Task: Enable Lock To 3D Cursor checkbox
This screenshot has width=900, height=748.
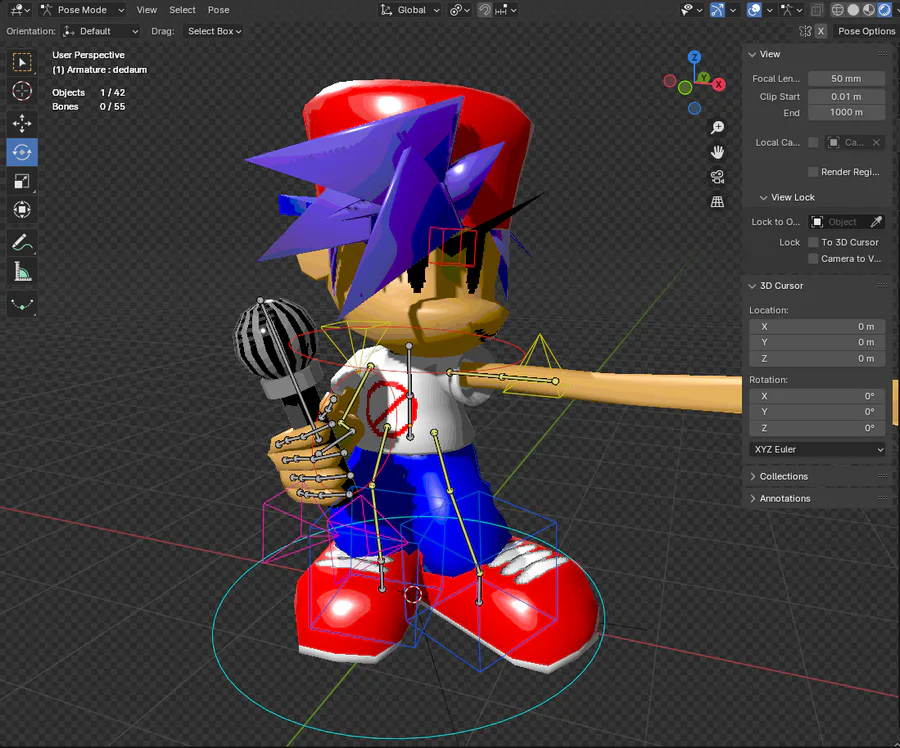Action: point(813,242)
